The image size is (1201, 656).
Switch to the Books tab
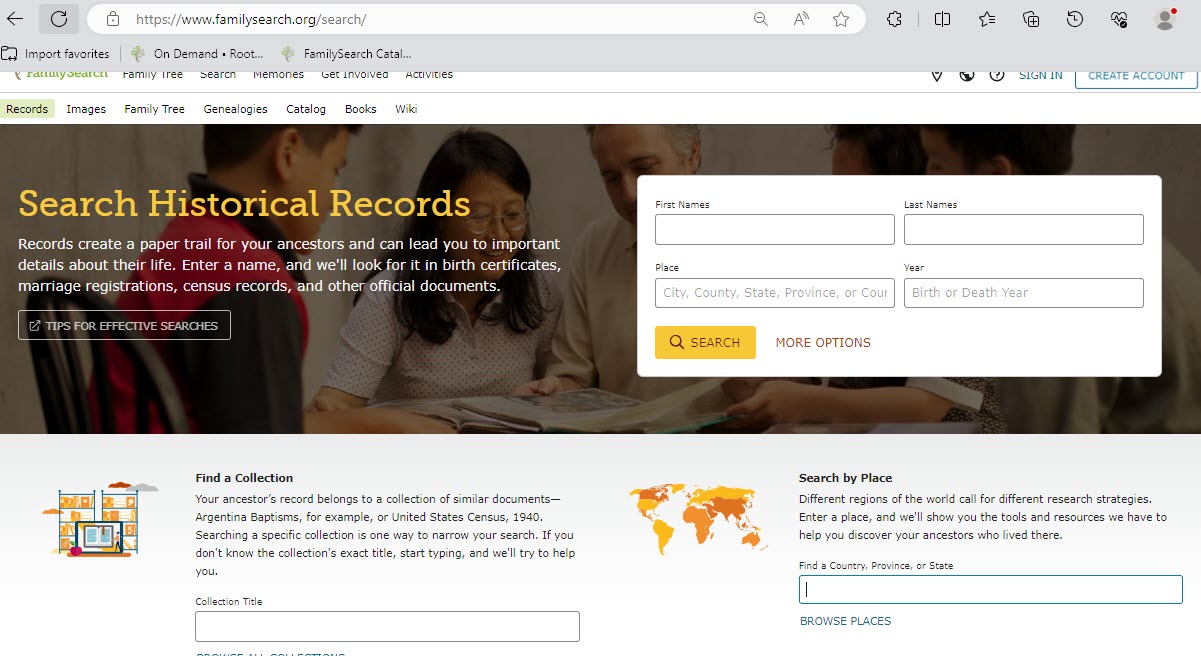click(x=361, y=109)
